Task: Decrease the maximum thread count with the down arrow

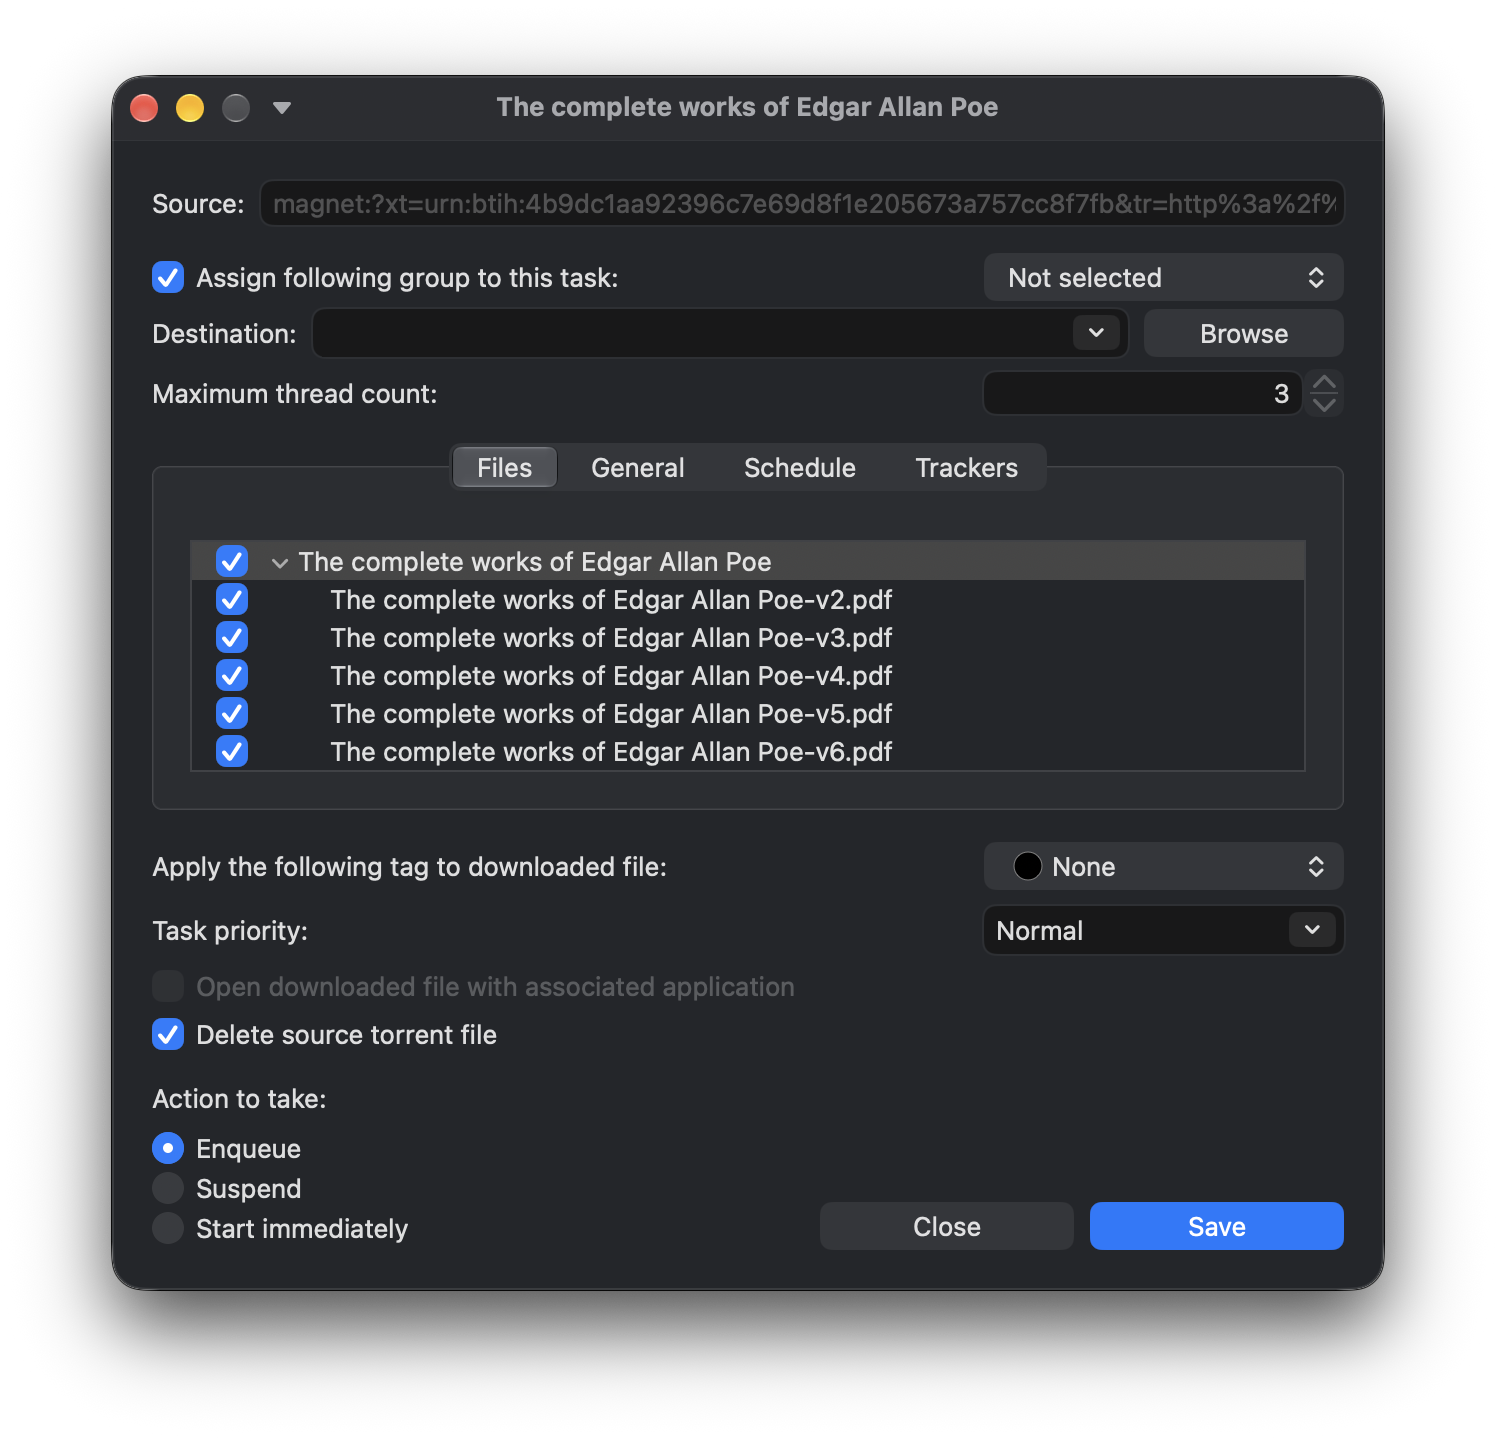Action: (1324, 404)
